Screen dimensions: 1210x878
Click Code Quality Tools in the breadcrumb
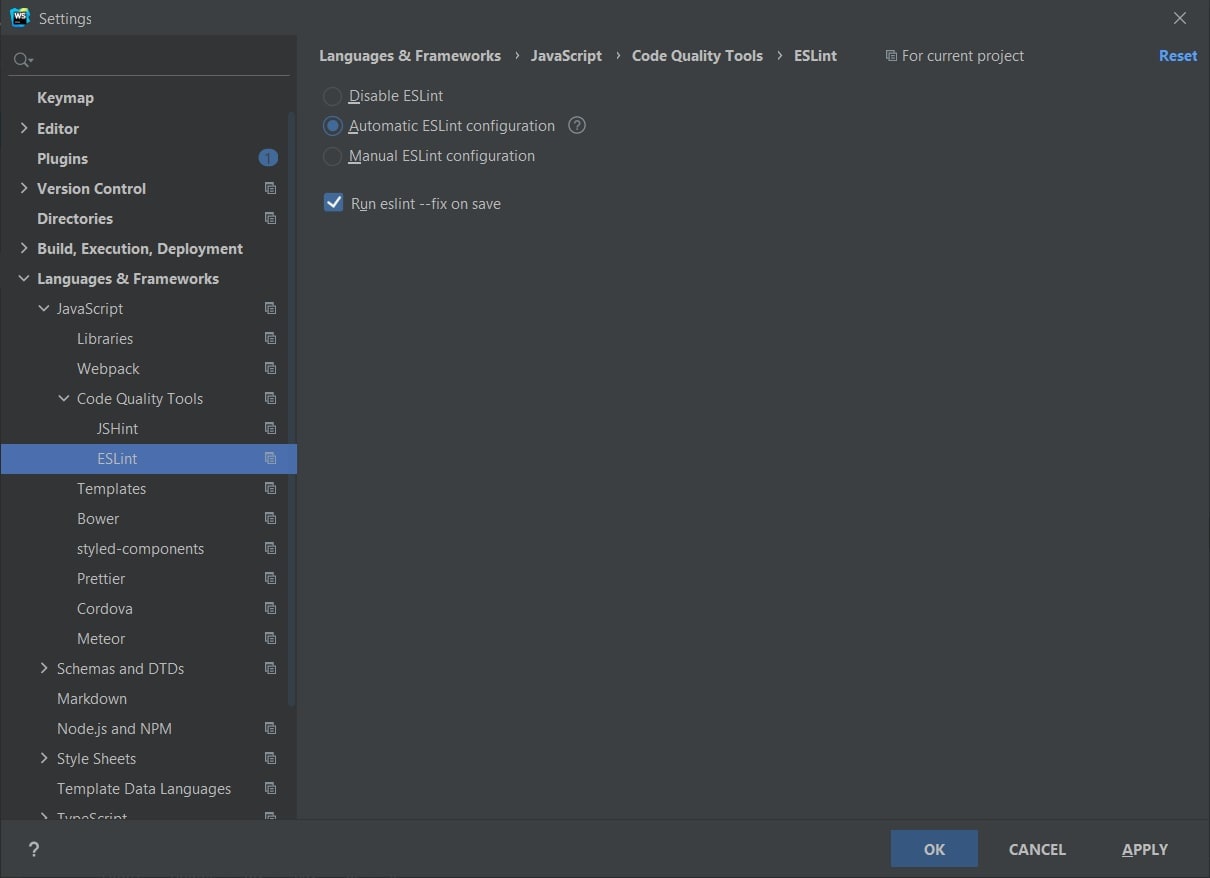coord(697,56)
